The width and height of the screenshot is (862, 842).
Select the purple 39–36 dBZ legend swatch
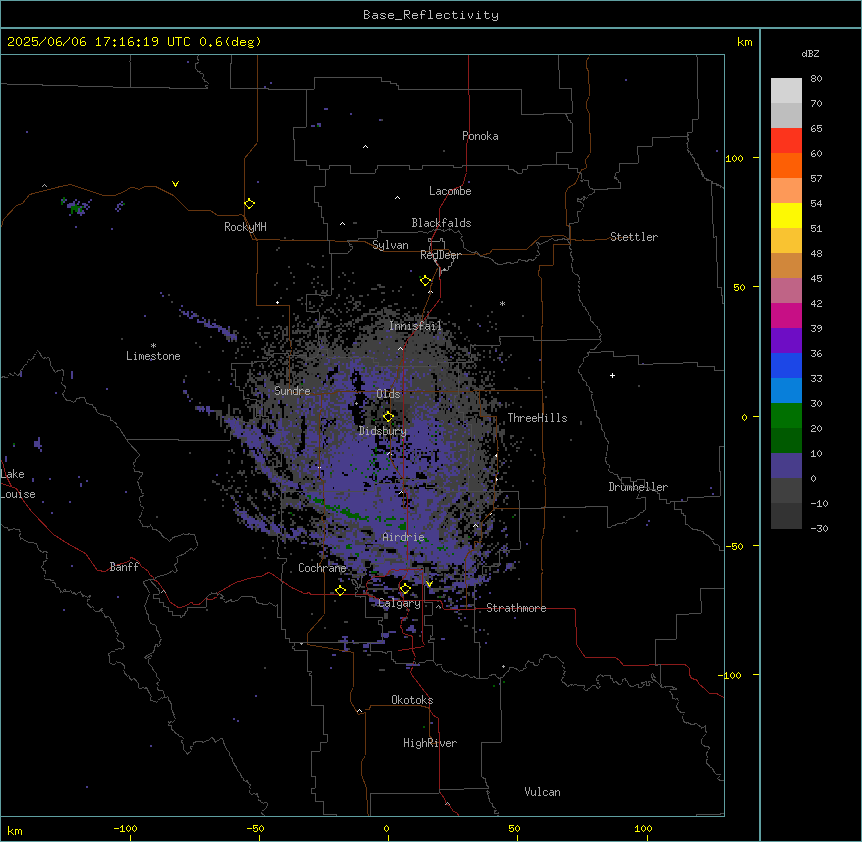point(786,341)
